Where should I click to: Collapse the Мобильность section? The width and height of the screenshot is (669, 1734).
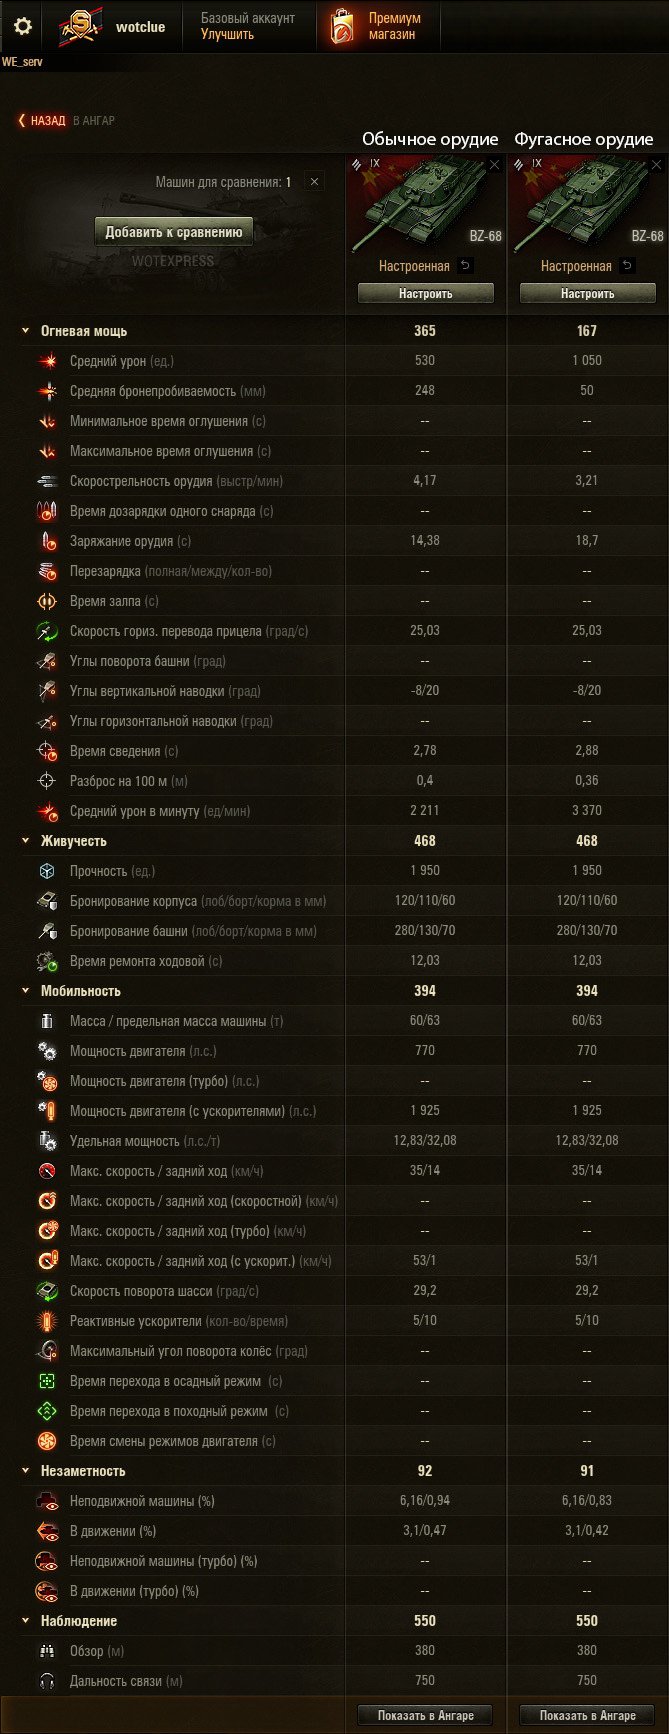pos(26,991)
